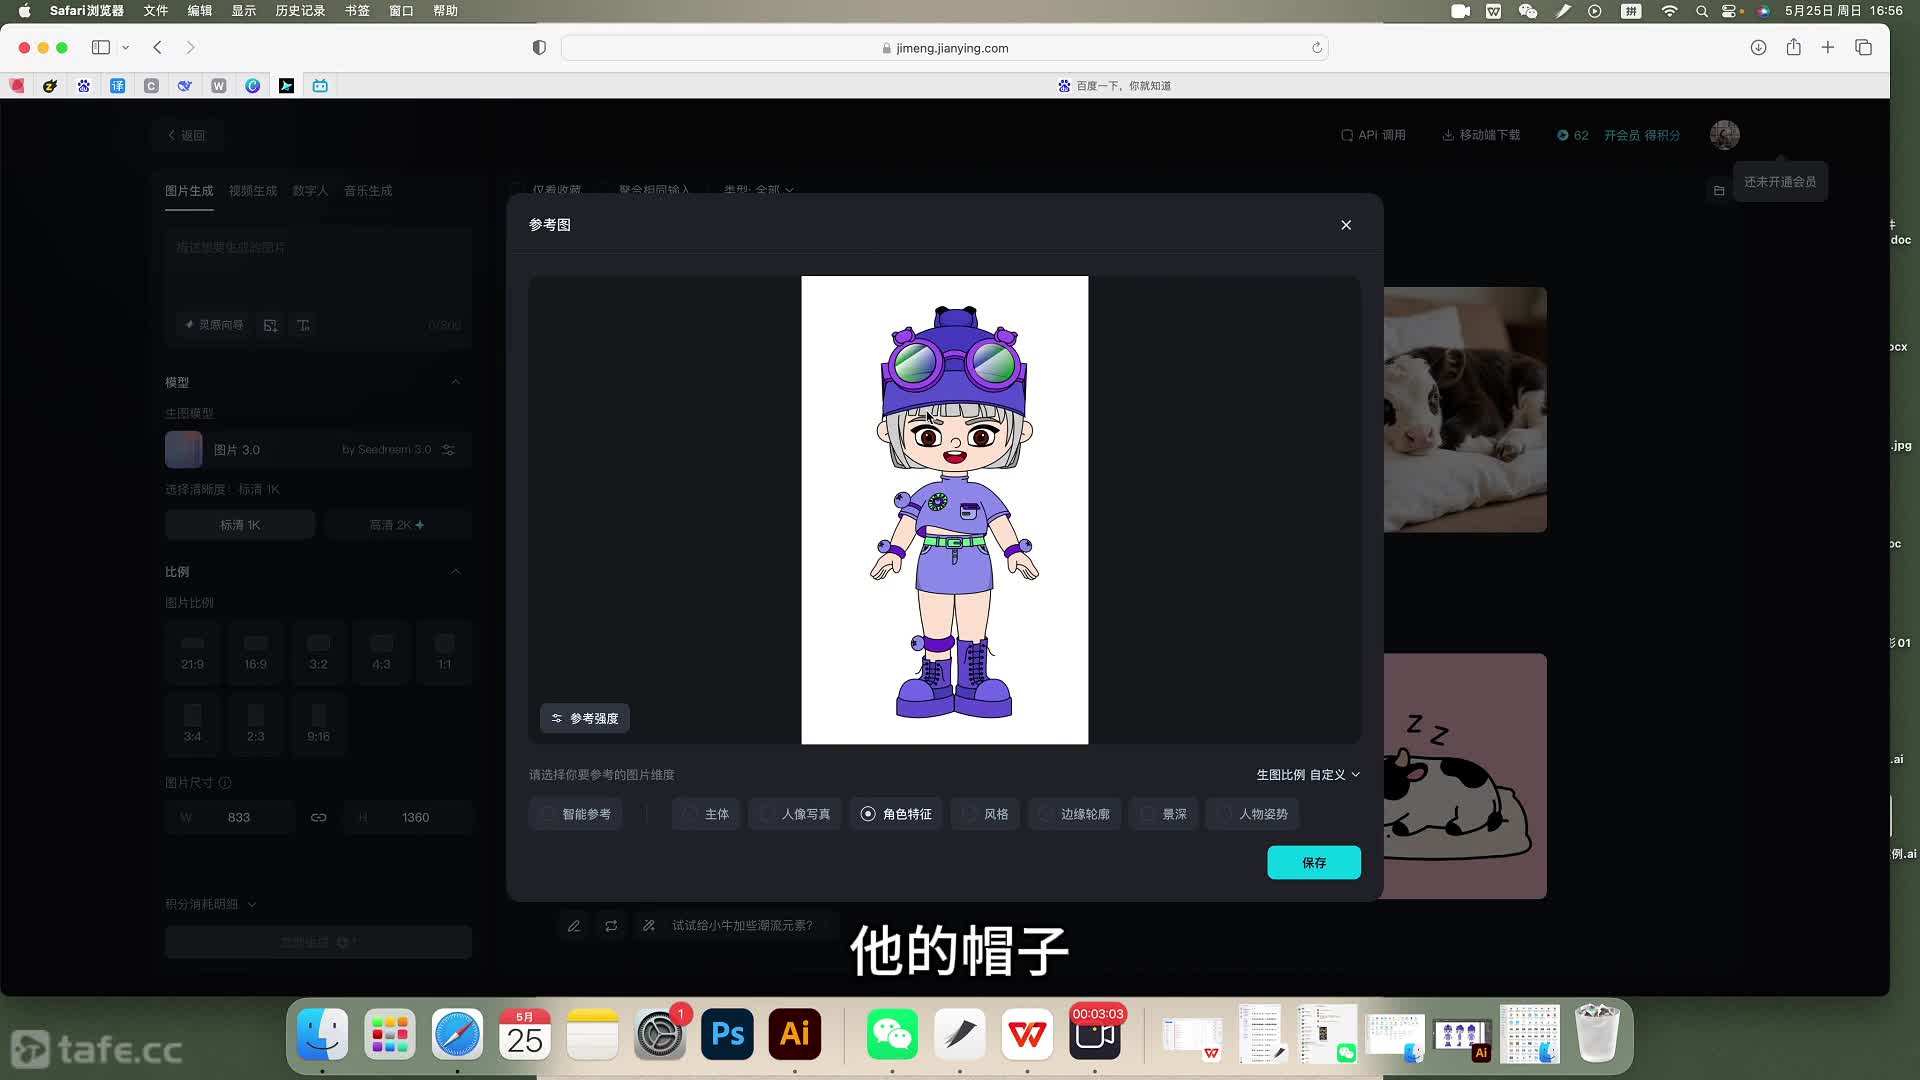
Task: Choose the 2:3 aspect ratio
Action: coord(256,724)
